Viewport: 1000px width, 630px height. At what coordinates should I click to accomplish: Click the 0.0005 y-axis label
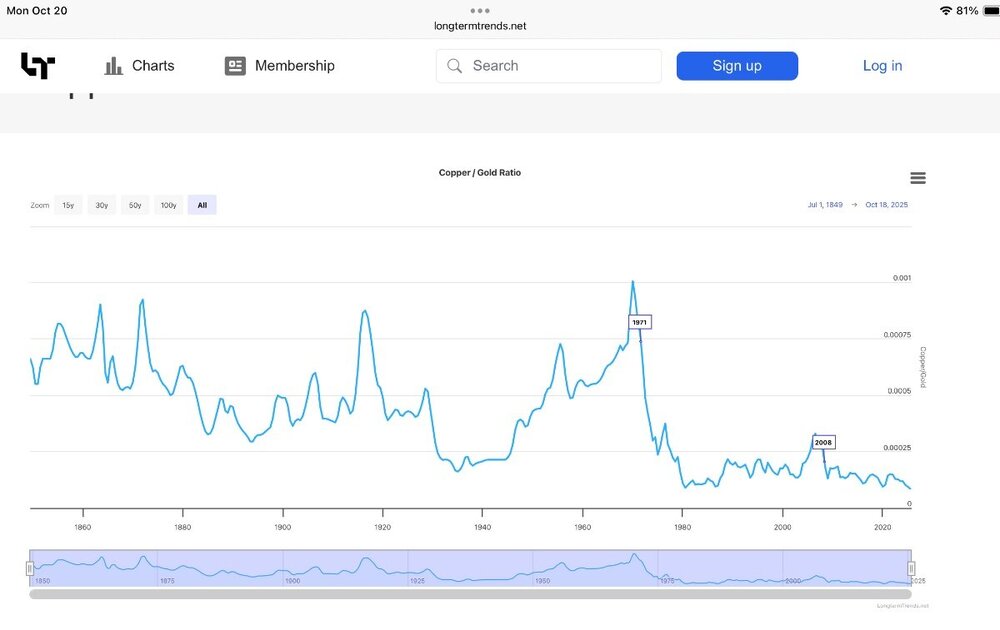point(899,391)
